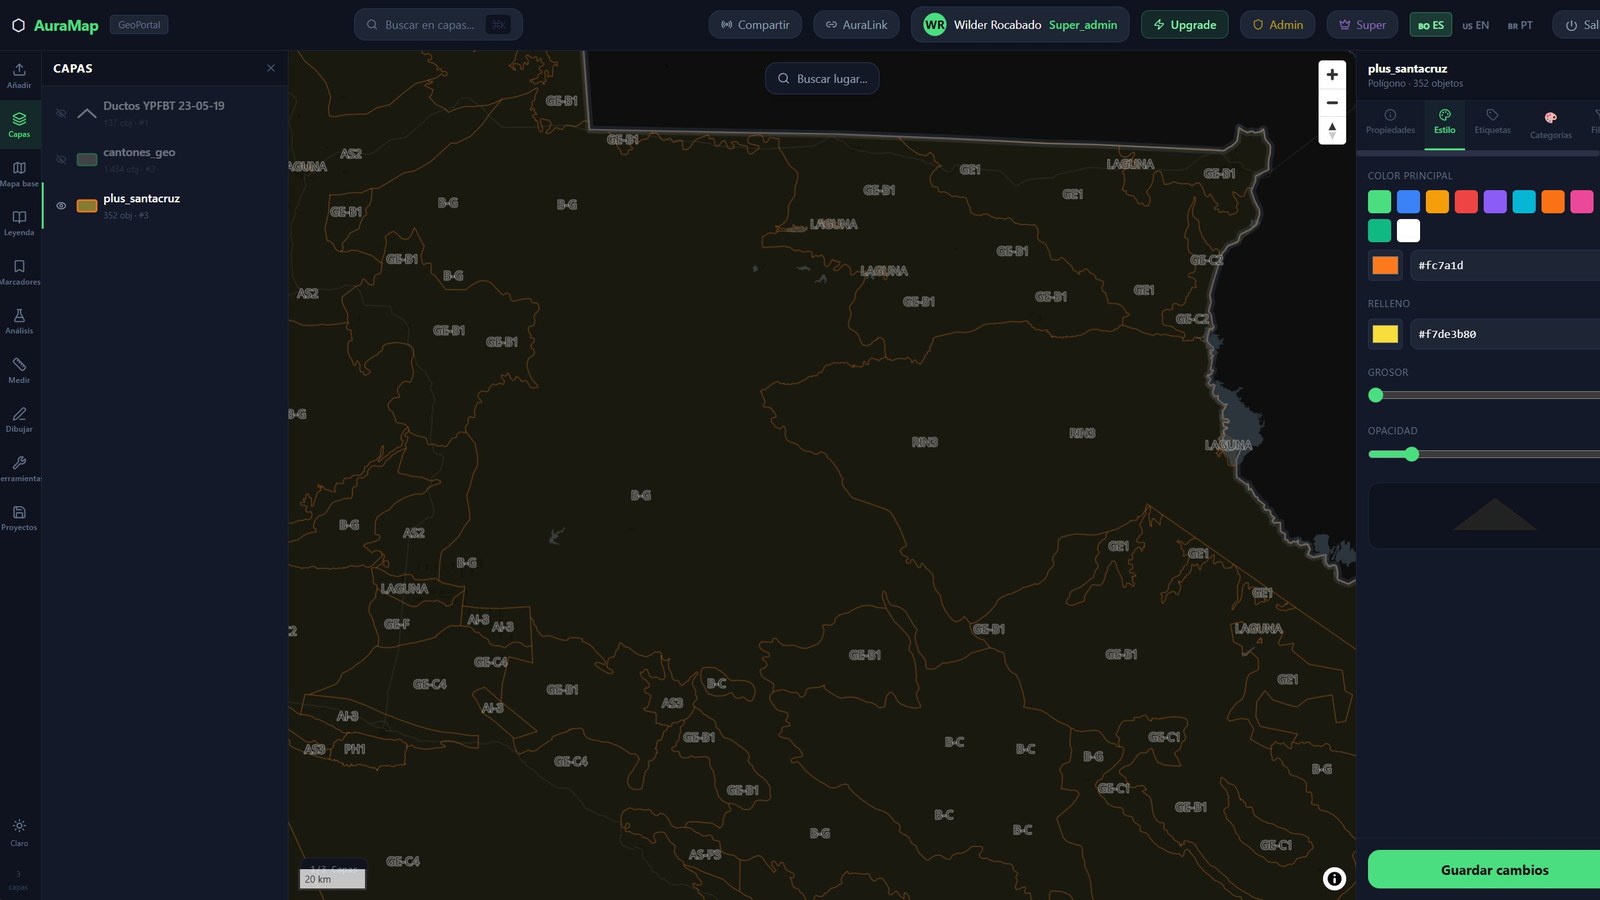Zoom in on the map

1332,74
